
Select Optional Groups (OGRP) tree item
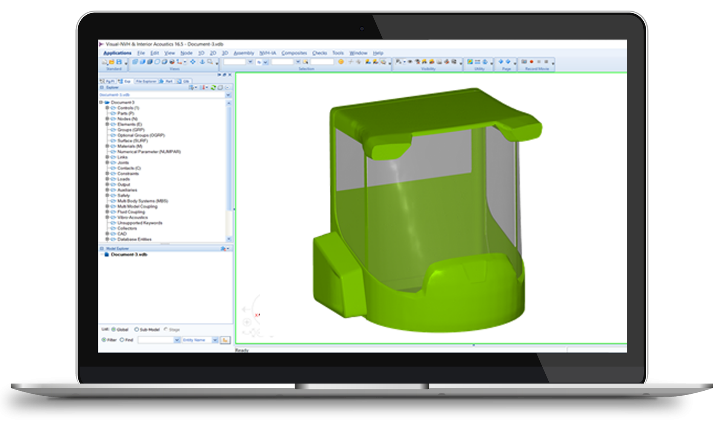pyautogui.click(x=141, y=135)
